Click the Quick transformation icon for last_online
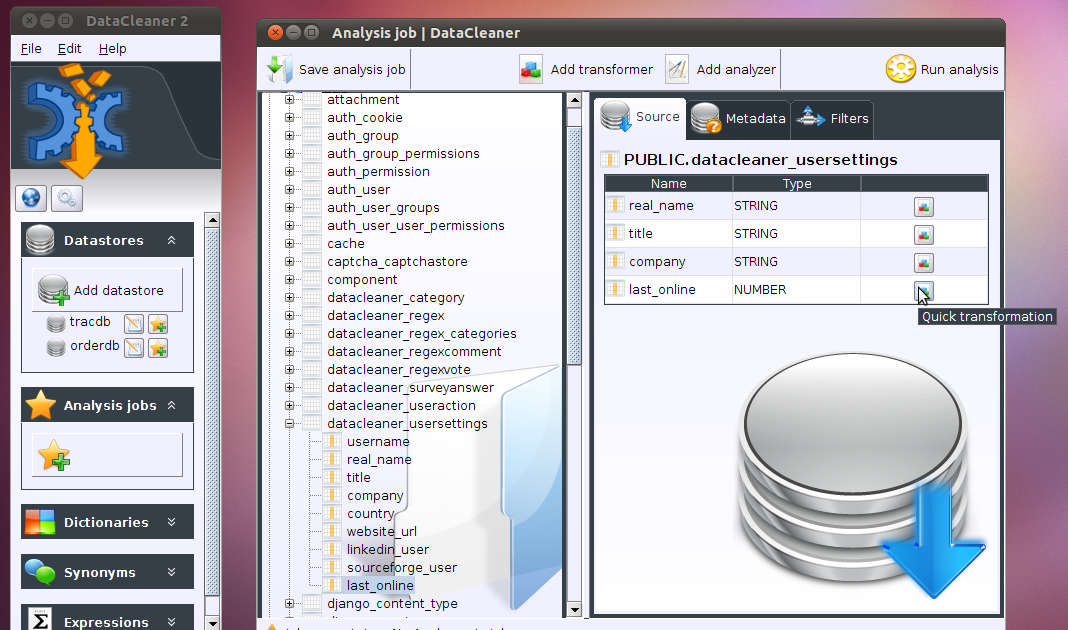Viewport: 1068px width, 630px height. (x=923, y=290)
